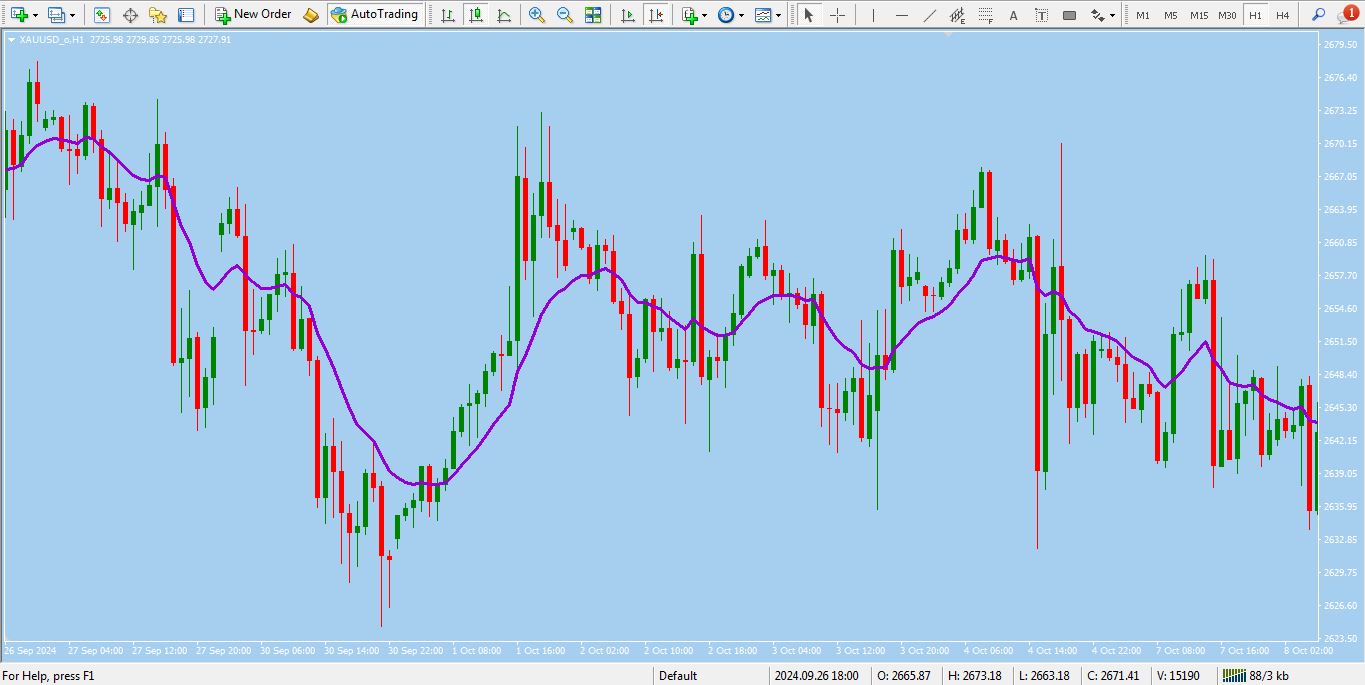
Task: Switch to the M30 timeframe
Action: pos(1227,15)
